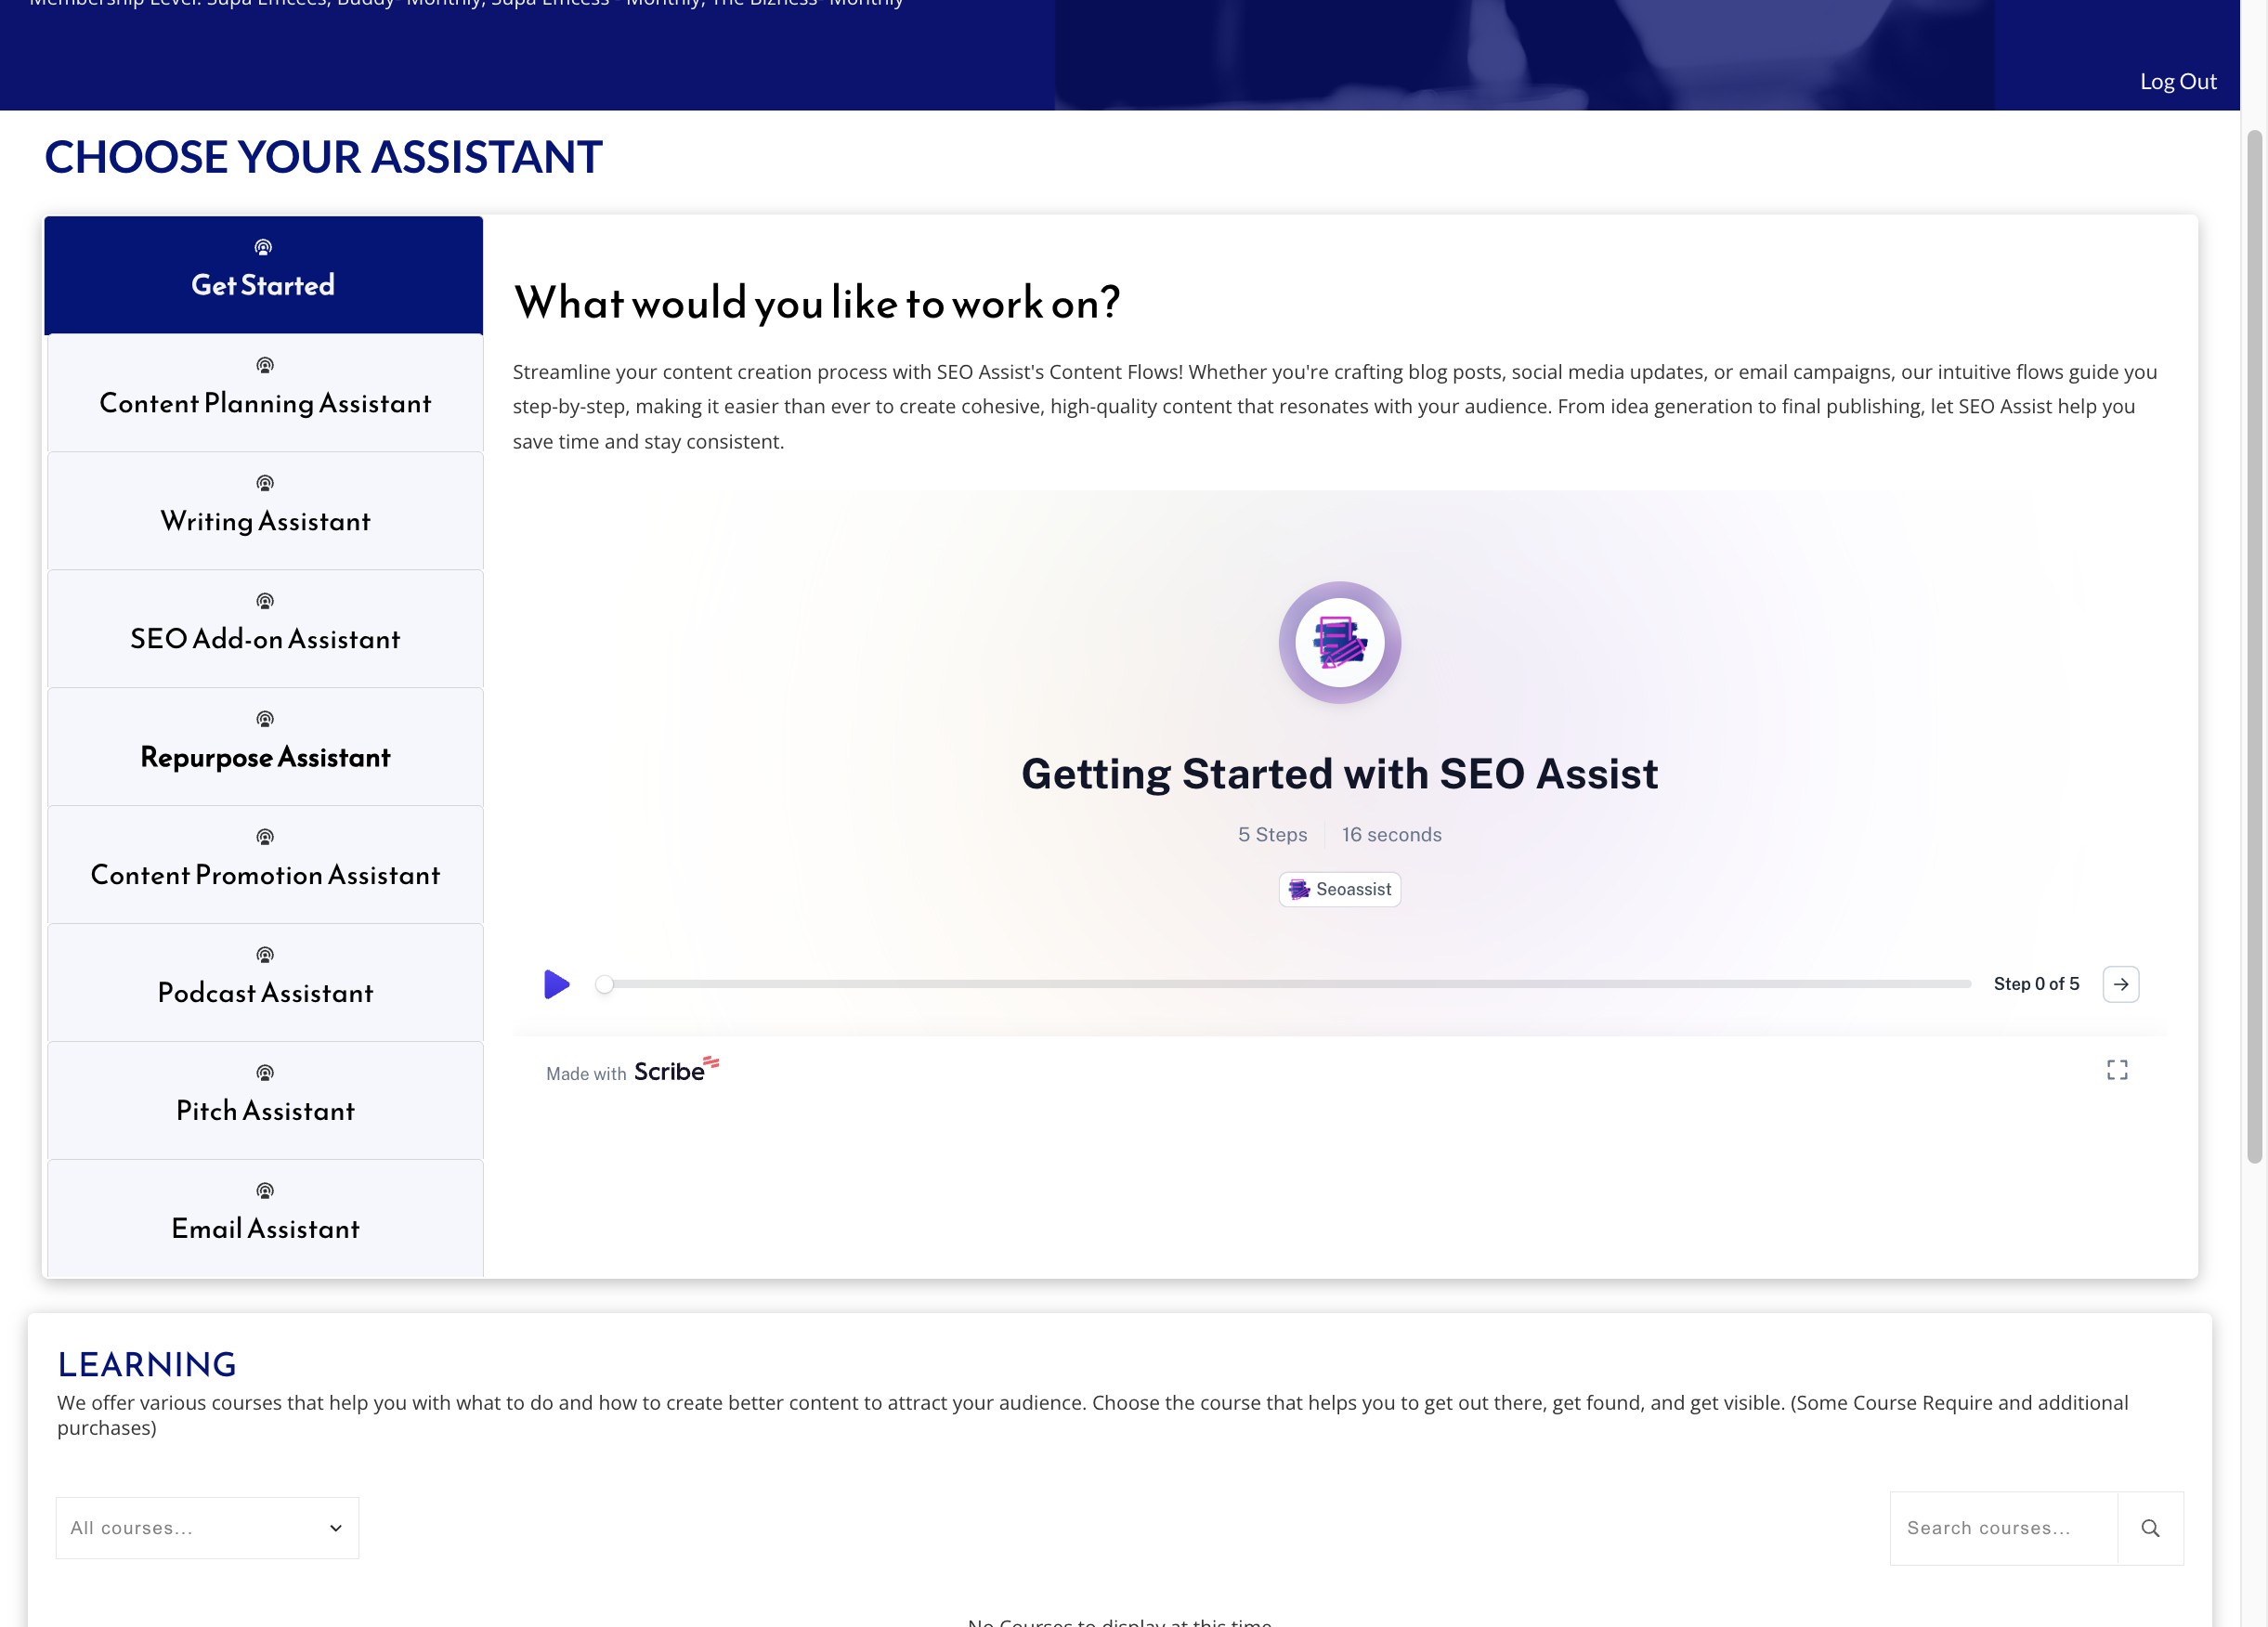Click the icon above Content Planning Assistant

point(265,365)
